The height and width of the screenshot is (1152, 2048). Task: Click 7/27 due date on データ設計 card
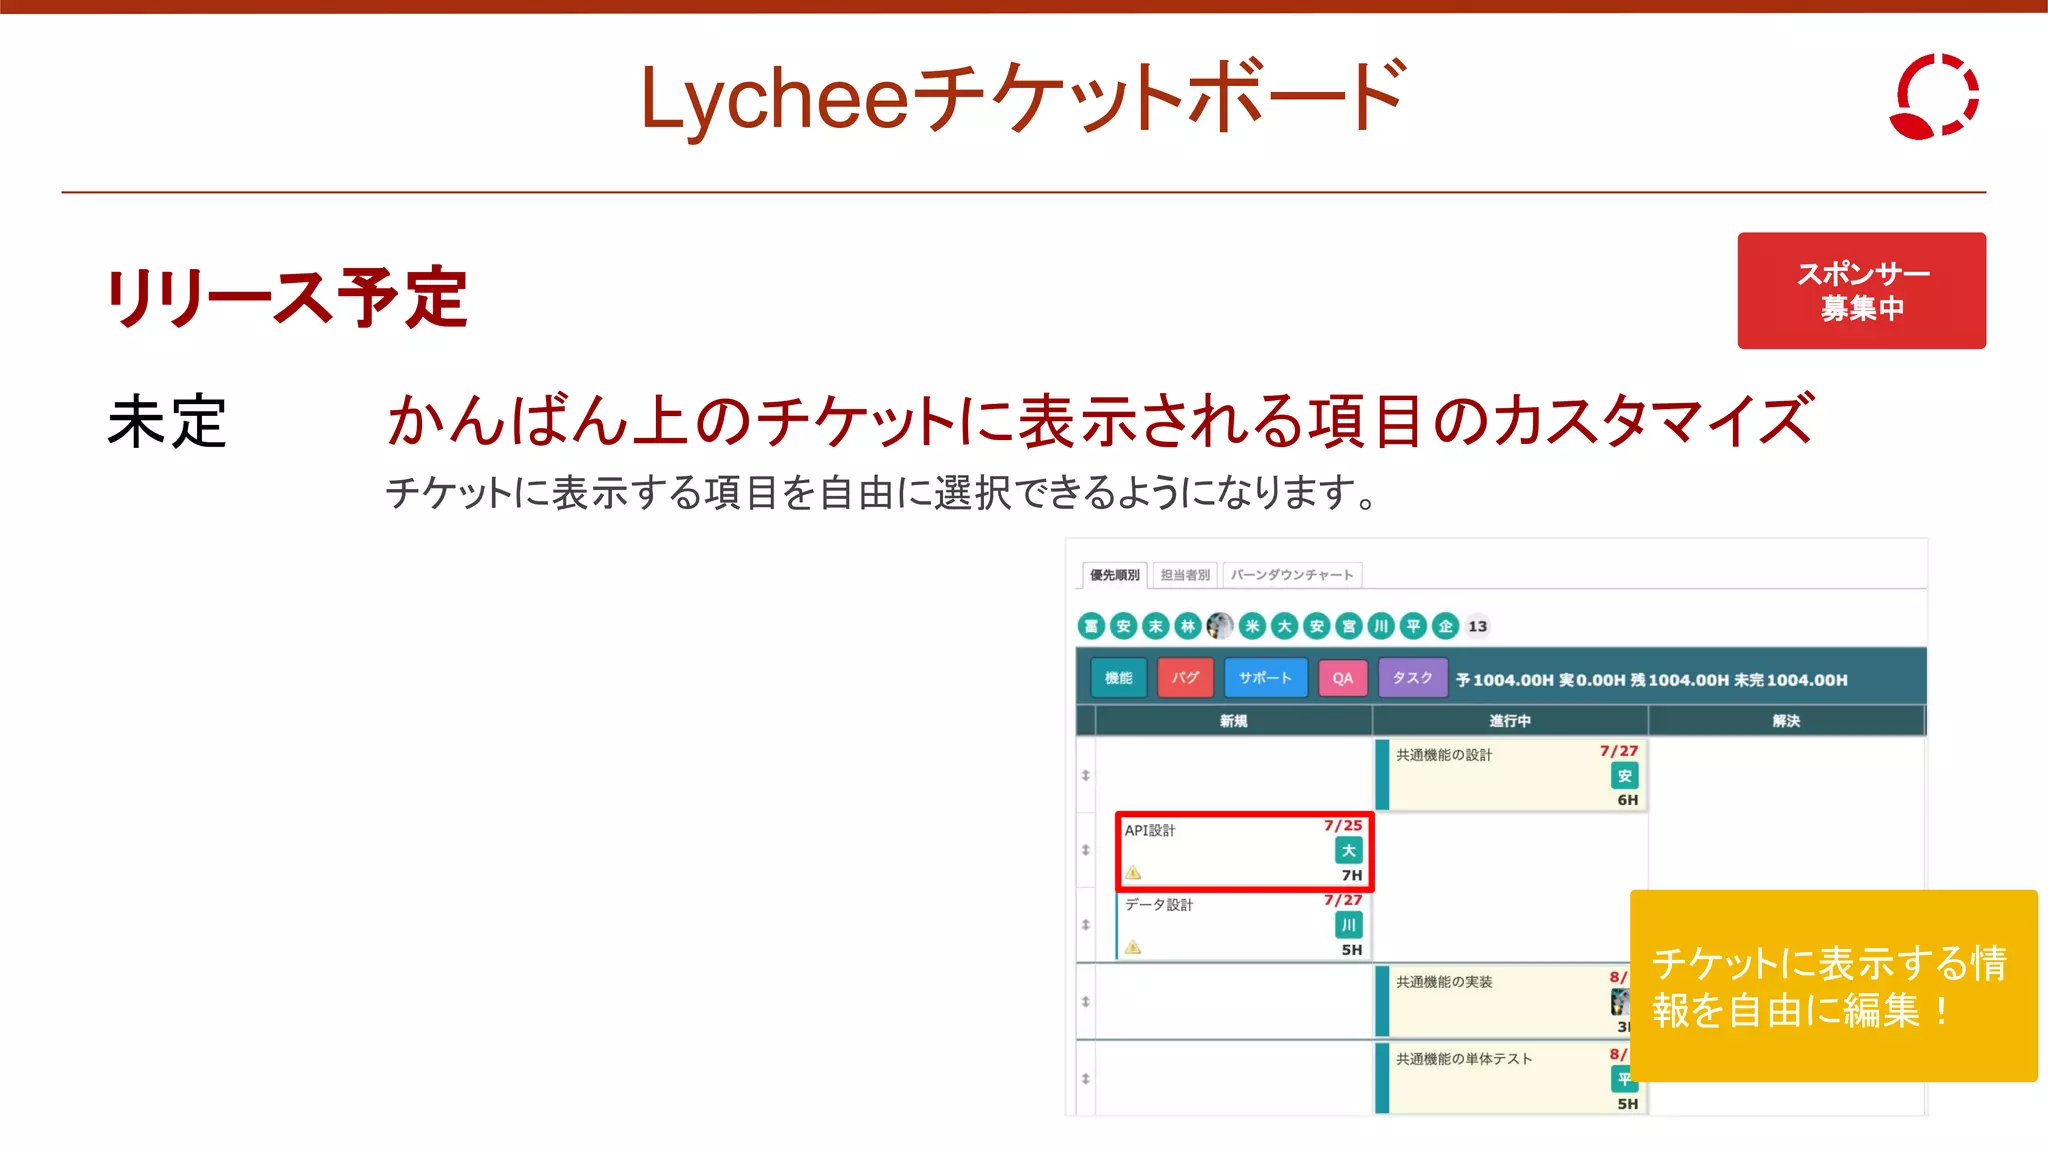(x=1343, y=900)
